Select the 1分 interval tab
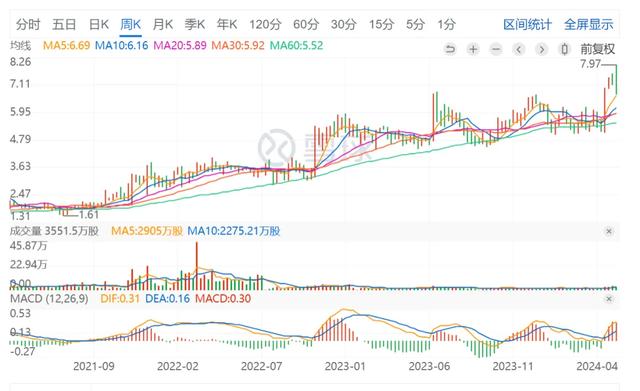 (x=446, y=24)
